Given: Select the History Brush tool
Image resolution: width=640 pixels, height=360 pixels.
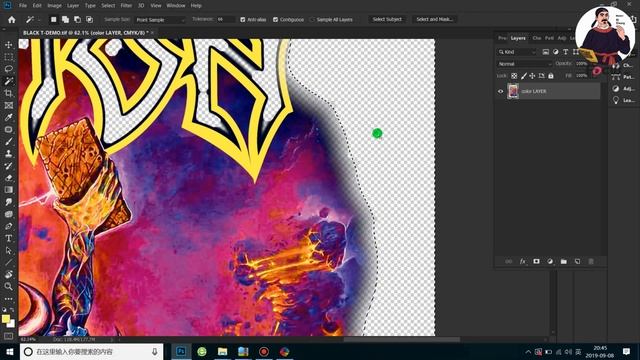Looking at the screenshot, I should tap(9, 166).
